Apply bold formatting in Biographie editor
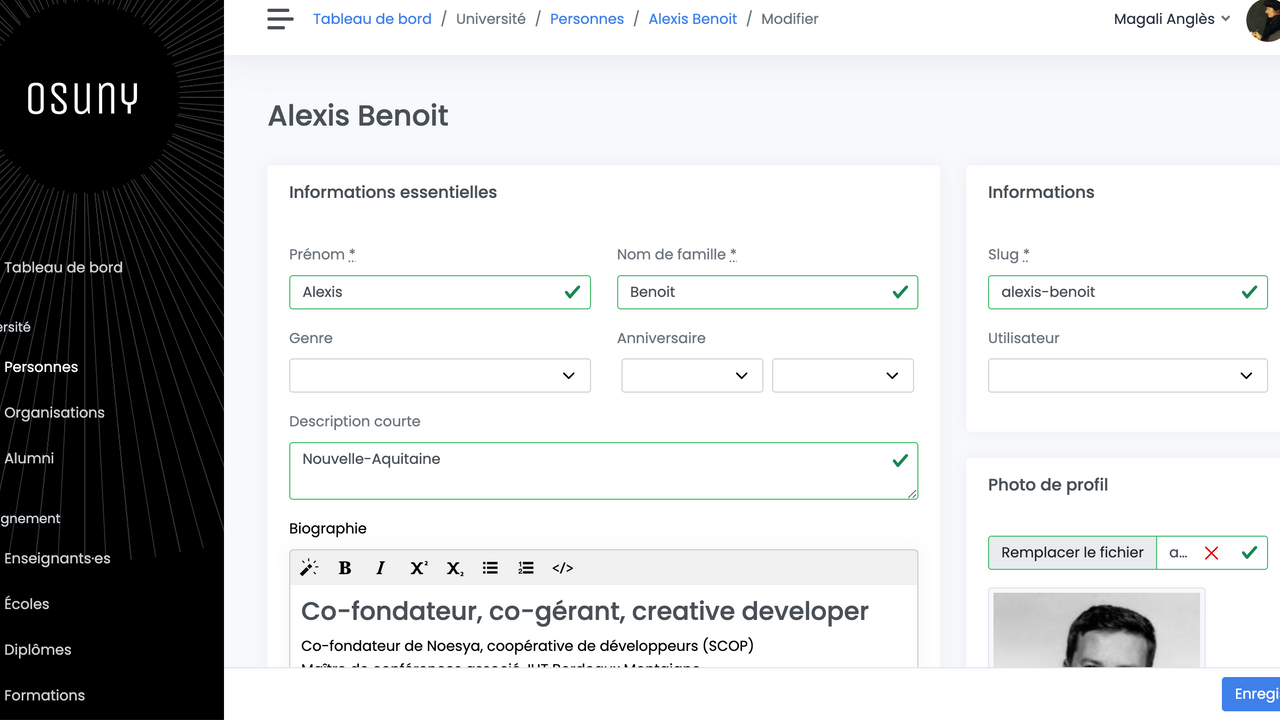Image resolution: width=1280 pixels, height=720 pixels. coord(345,568)
